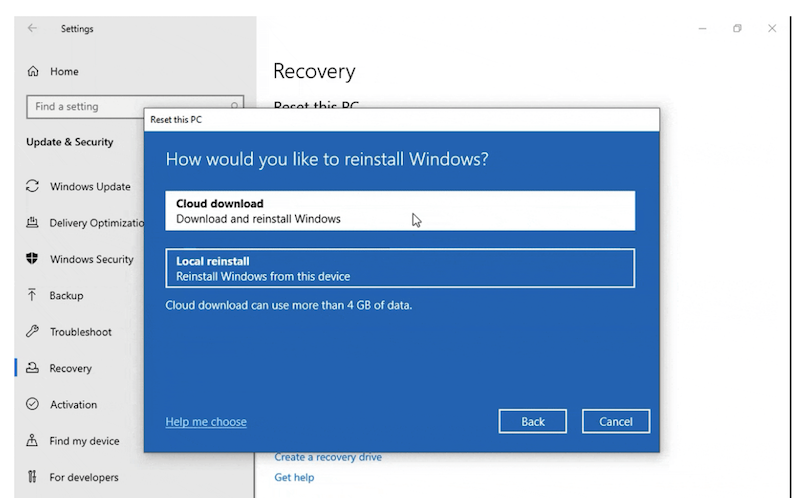Click the Activation checkmark circle icon
This screenshot has width=800, height=498.
tap(32, 404)
